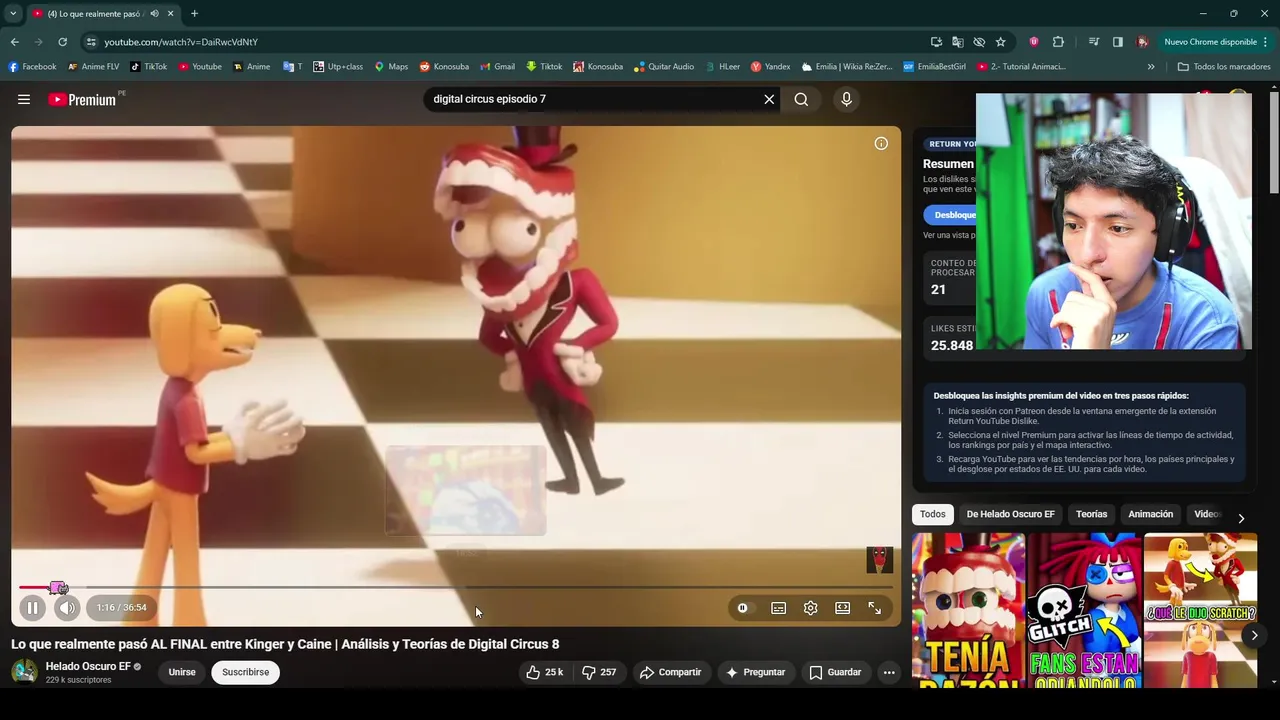The height and width of the screenshot is (720, 1280).
Task: Open the Anime FLV bookmark
Action: (x=94, y=67)
